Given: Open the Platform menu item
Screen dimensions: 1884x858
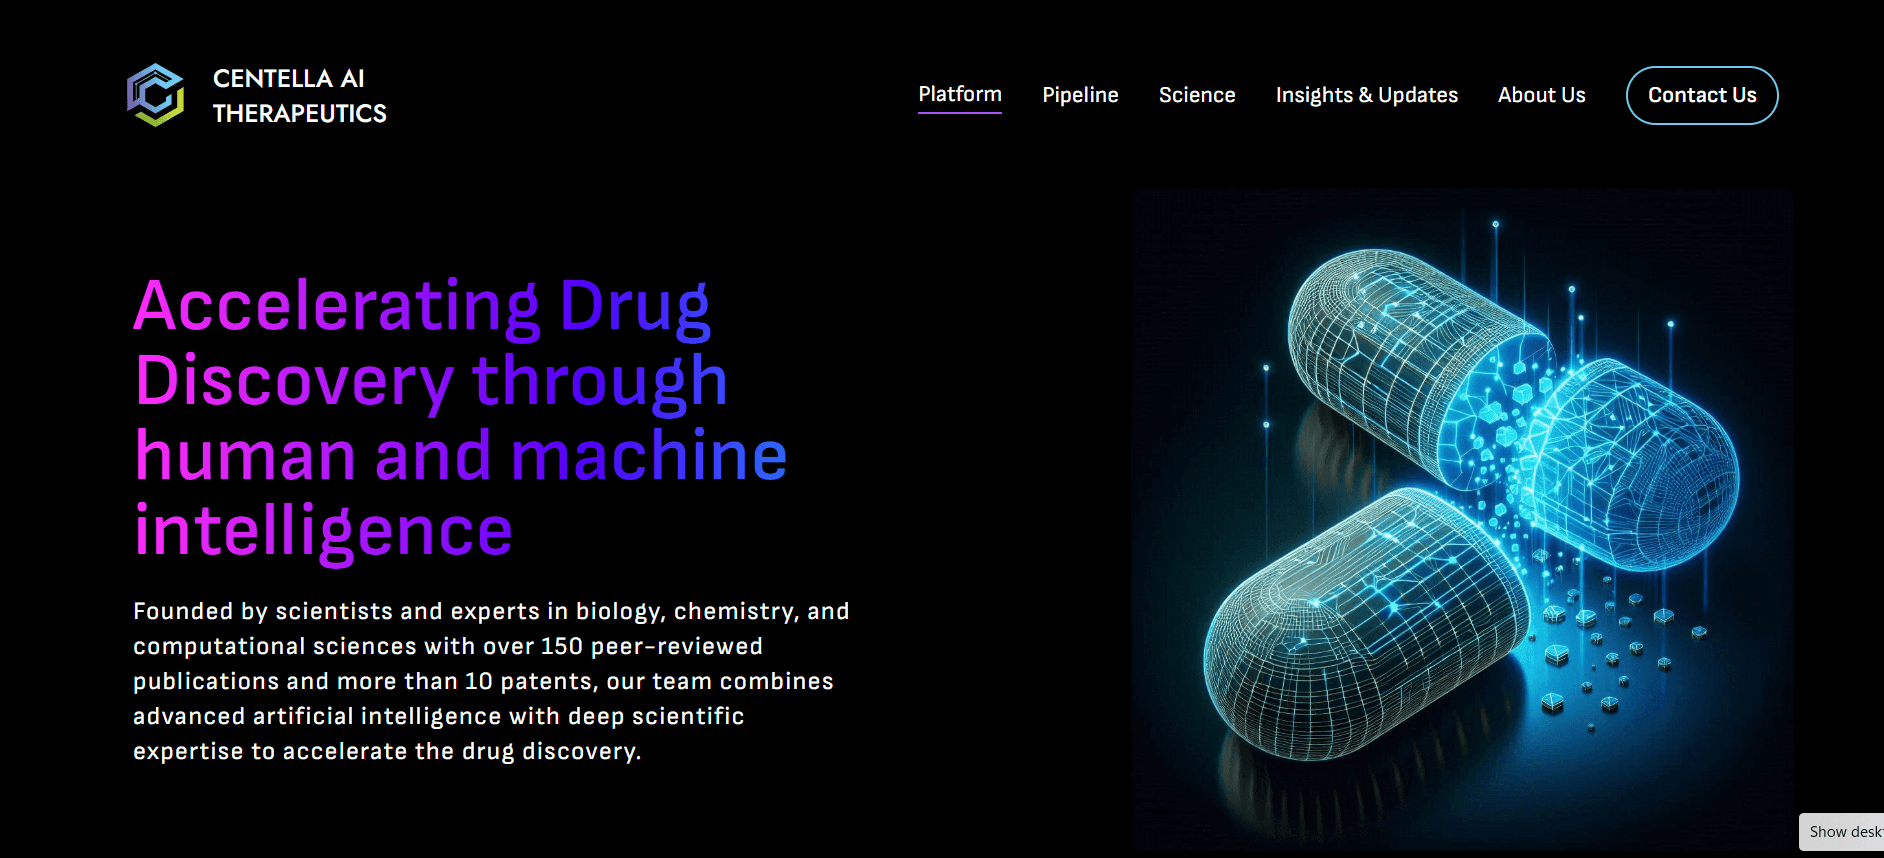Looking at the screenshot, I should click(959, 94).
